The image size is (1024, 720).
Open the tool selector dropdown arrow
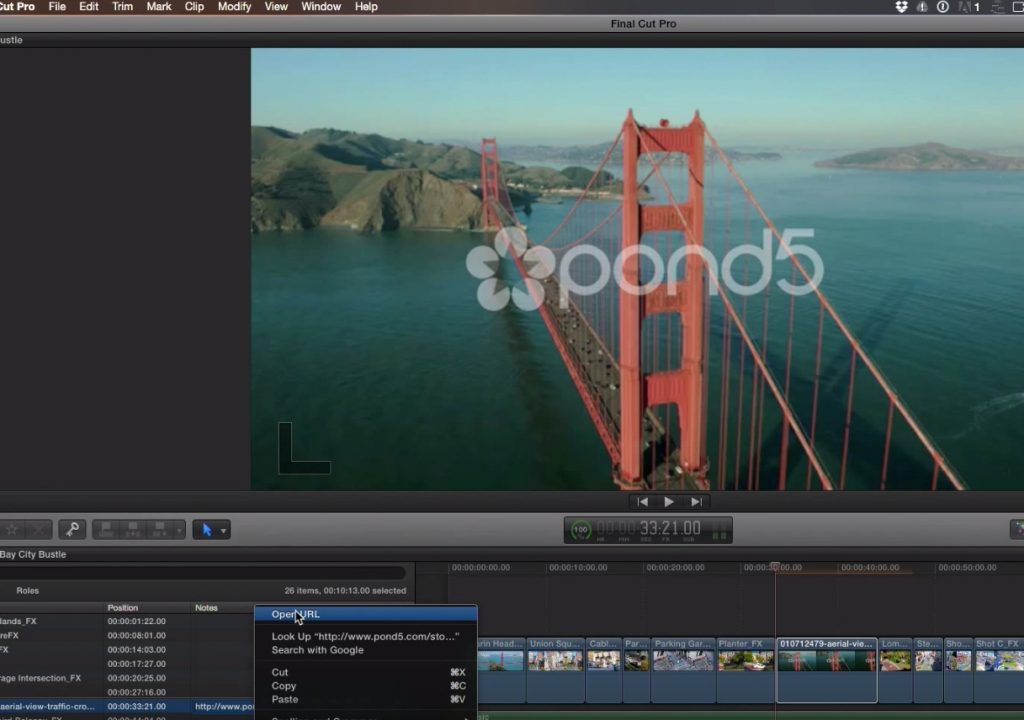click(224, 530)
